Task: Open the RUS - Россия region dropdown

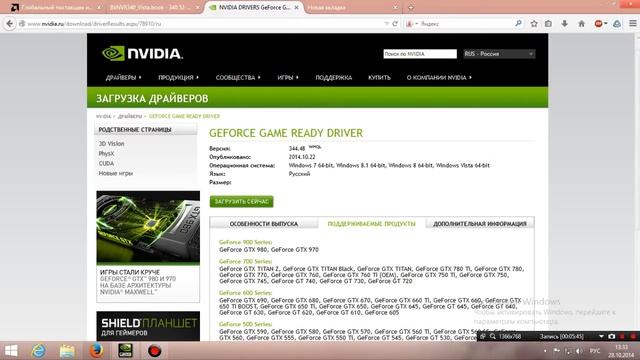Action: (499, 54)
